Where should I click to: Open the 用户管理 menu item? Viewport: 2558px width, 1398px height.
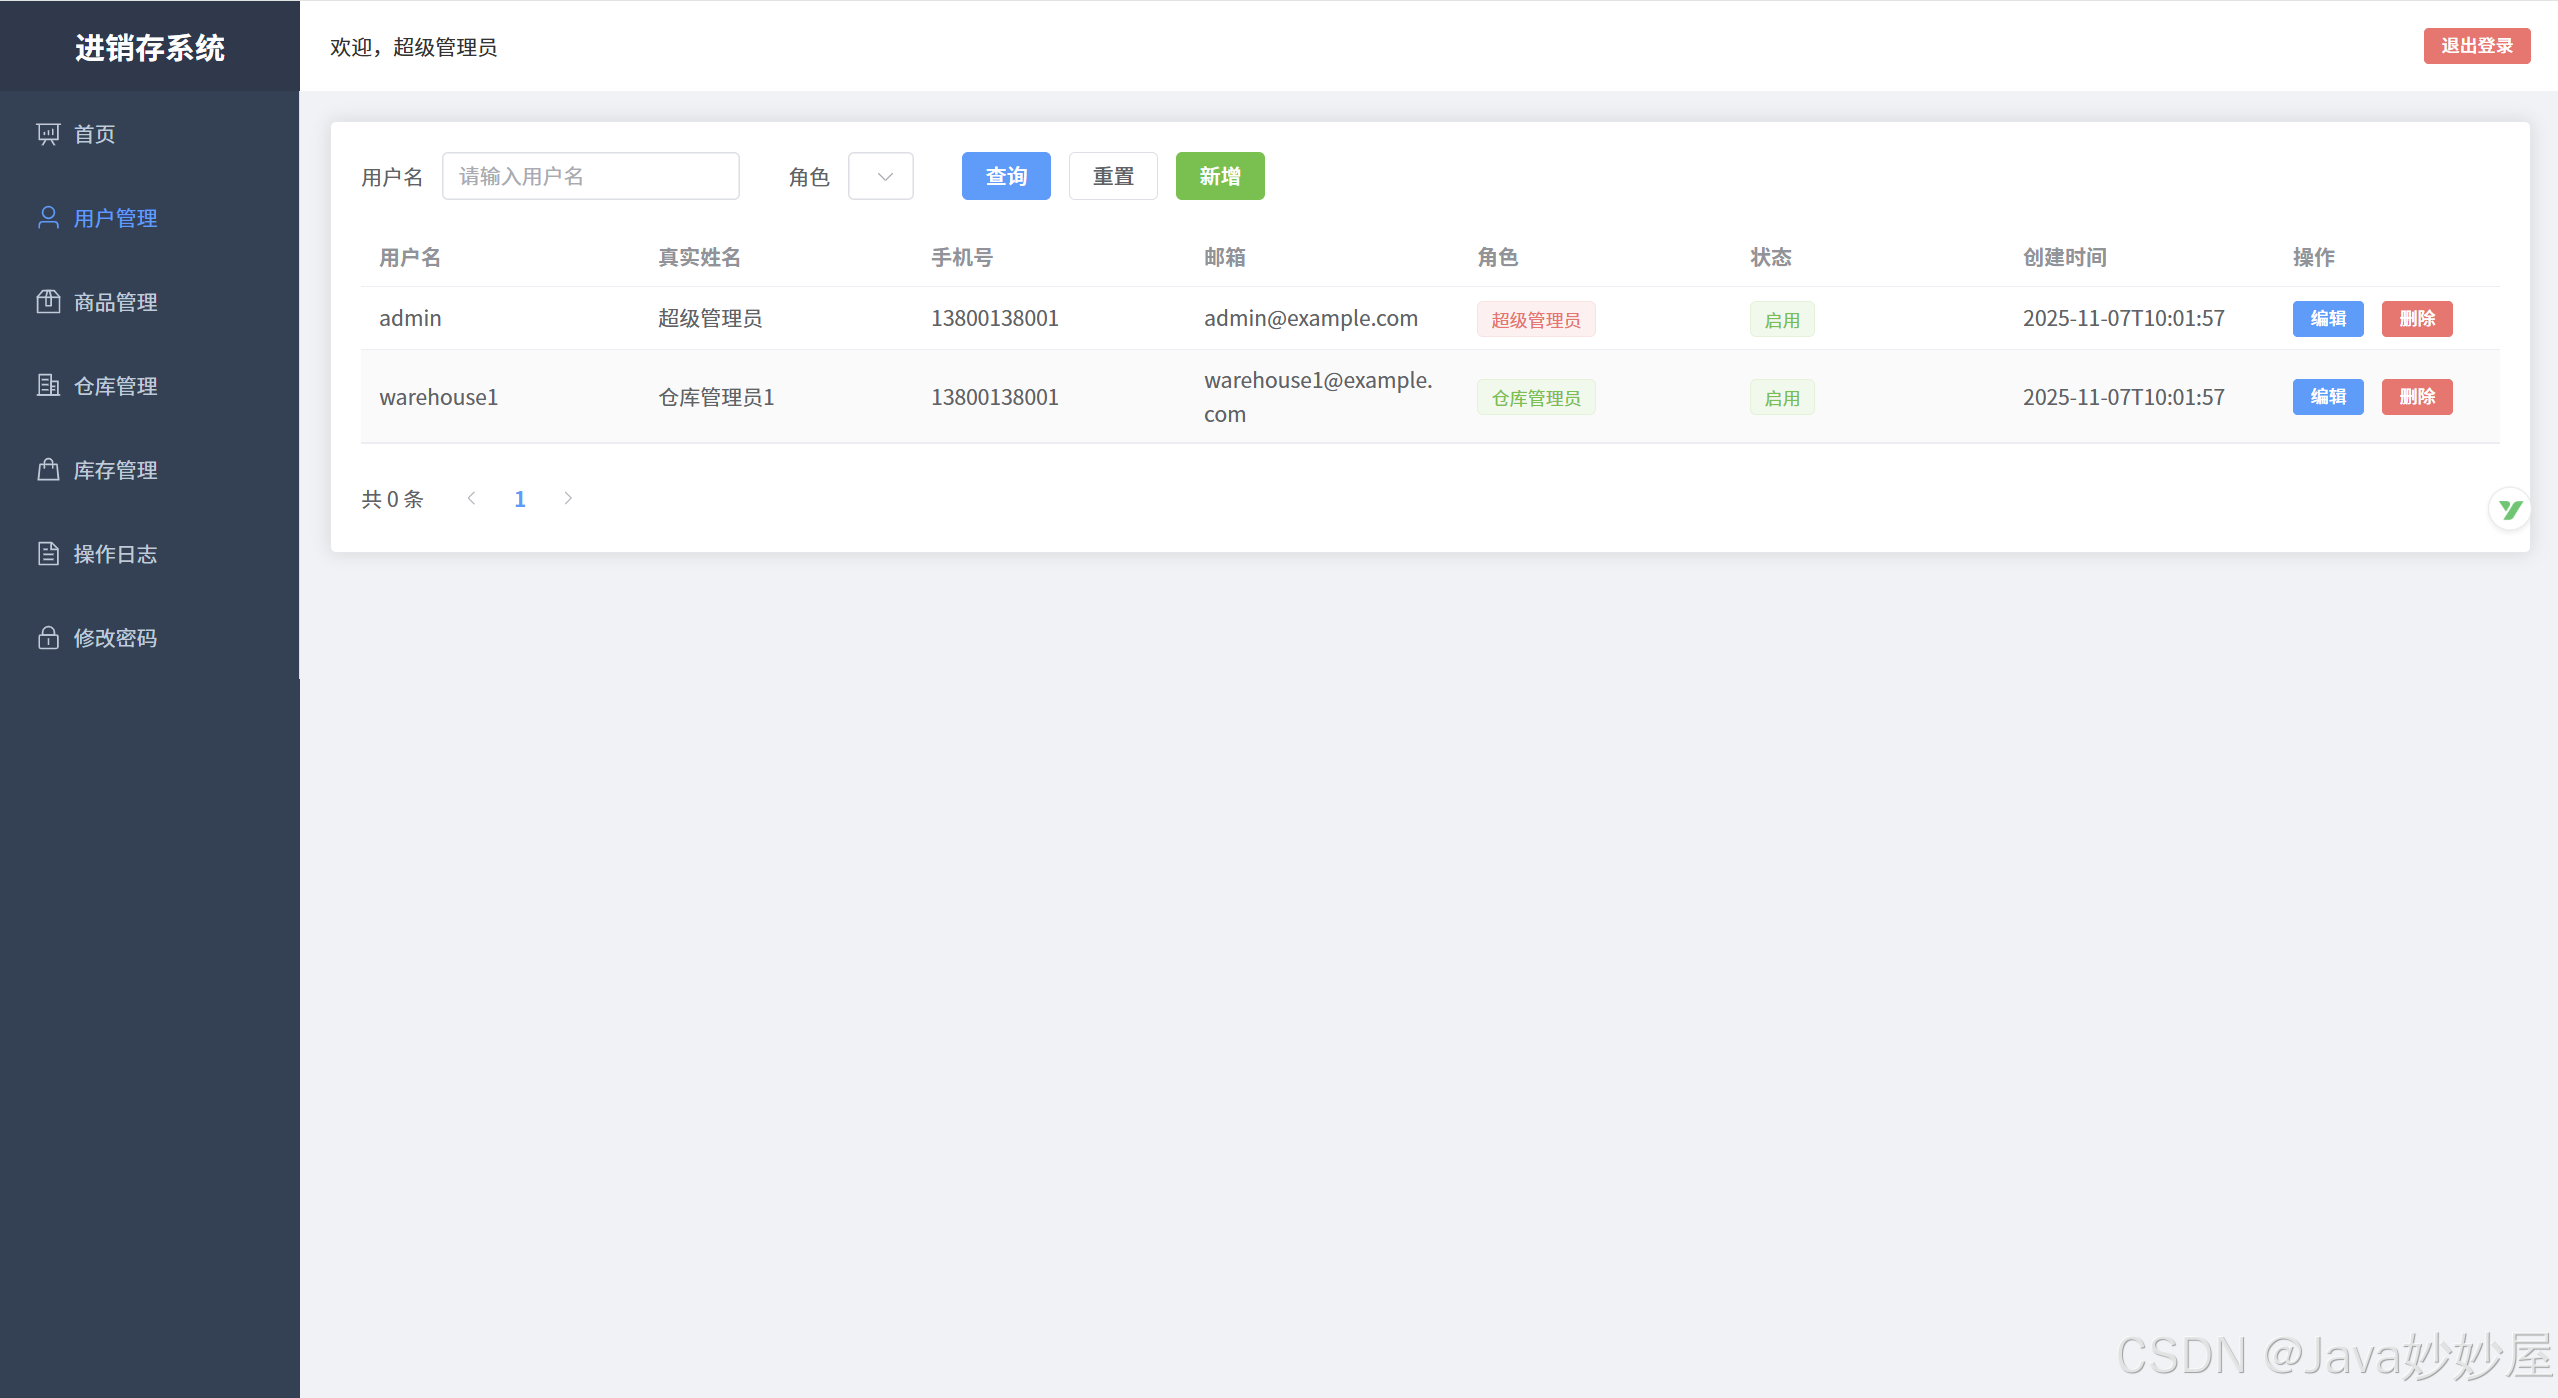pyautogui.click(x=150, y=218)
